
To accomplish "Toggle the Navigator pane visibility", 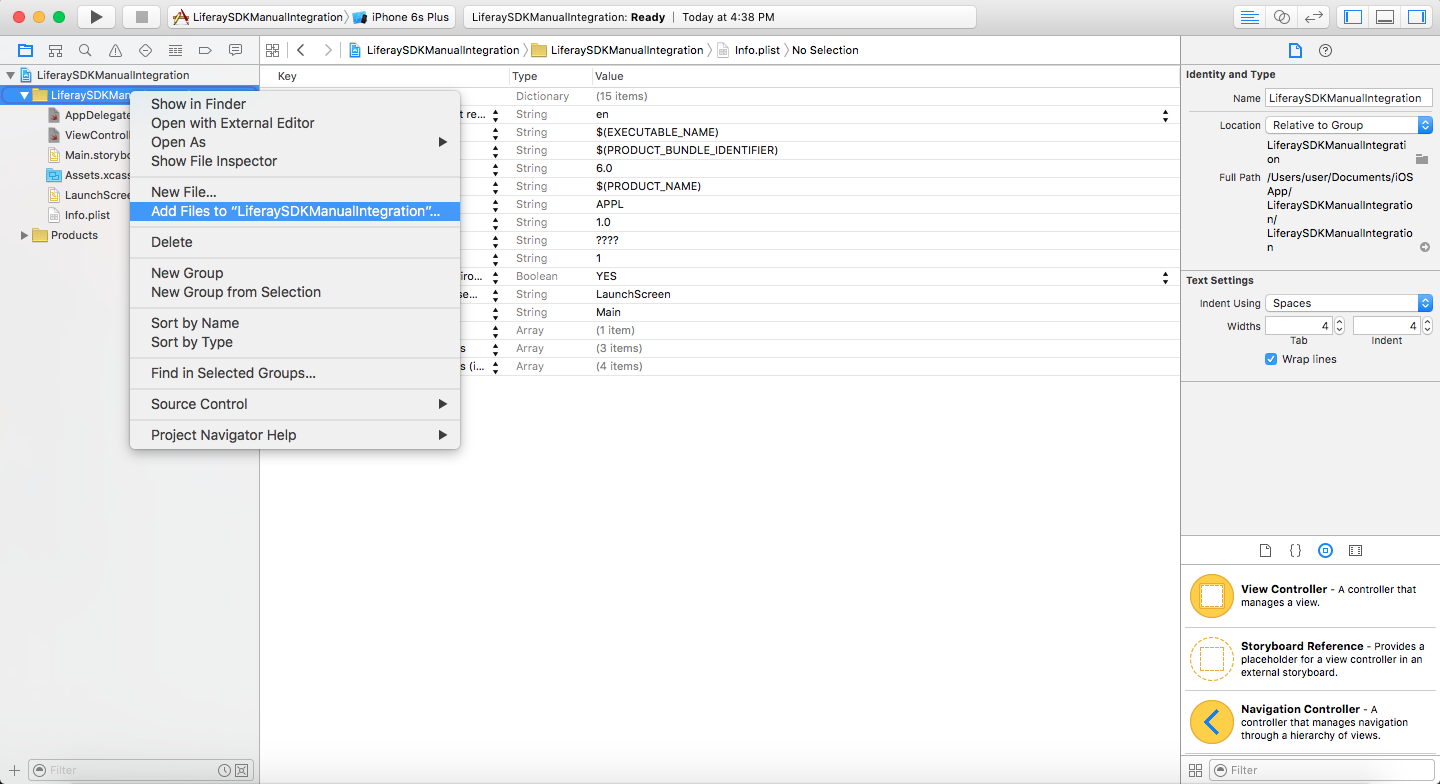I will click(x=1353, y=17).
